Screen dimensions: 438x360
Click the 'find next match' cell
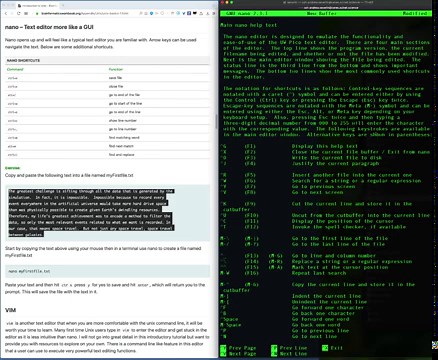click(x=121, y=146)
